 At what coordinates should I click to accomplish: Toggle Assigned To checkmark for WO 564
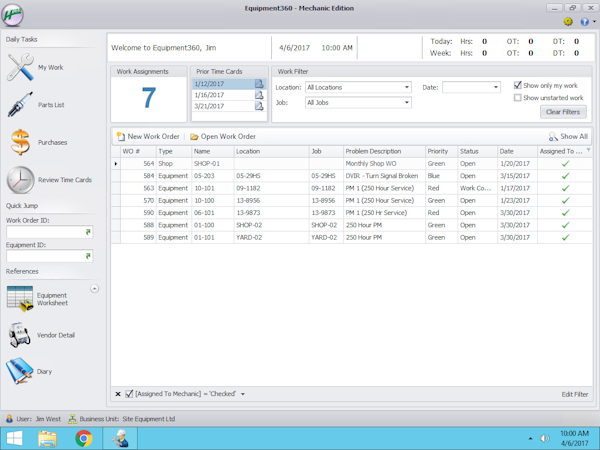point(565,164)
